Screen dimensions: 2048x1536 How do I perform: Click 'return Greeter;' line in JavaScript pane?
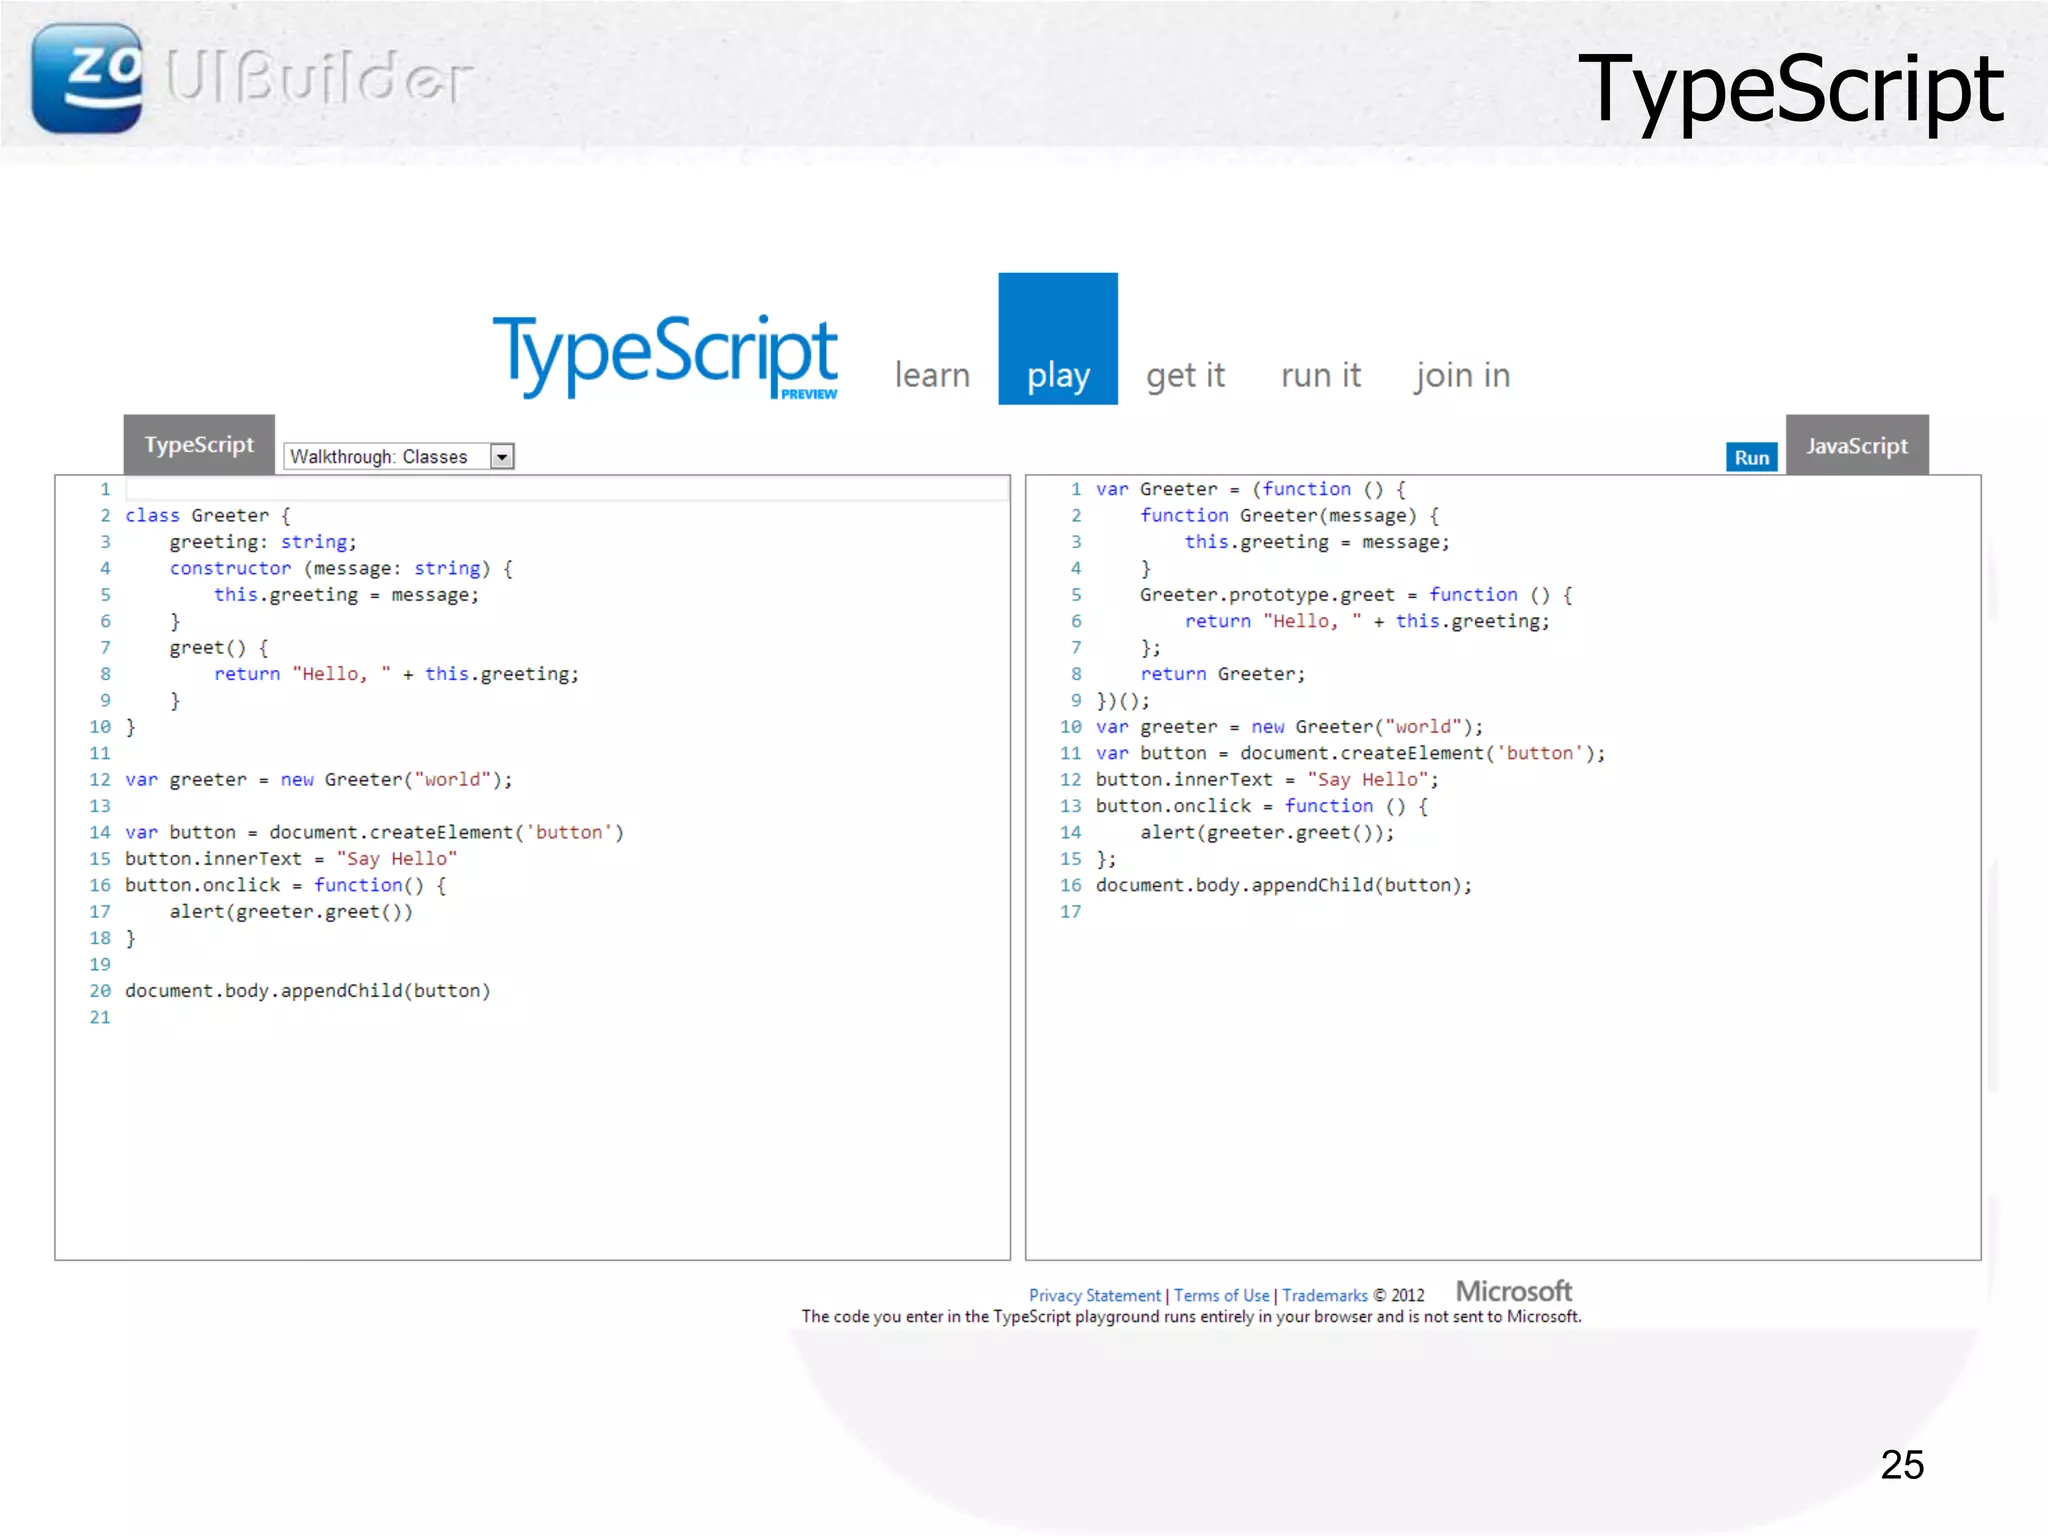[1223, 674]
